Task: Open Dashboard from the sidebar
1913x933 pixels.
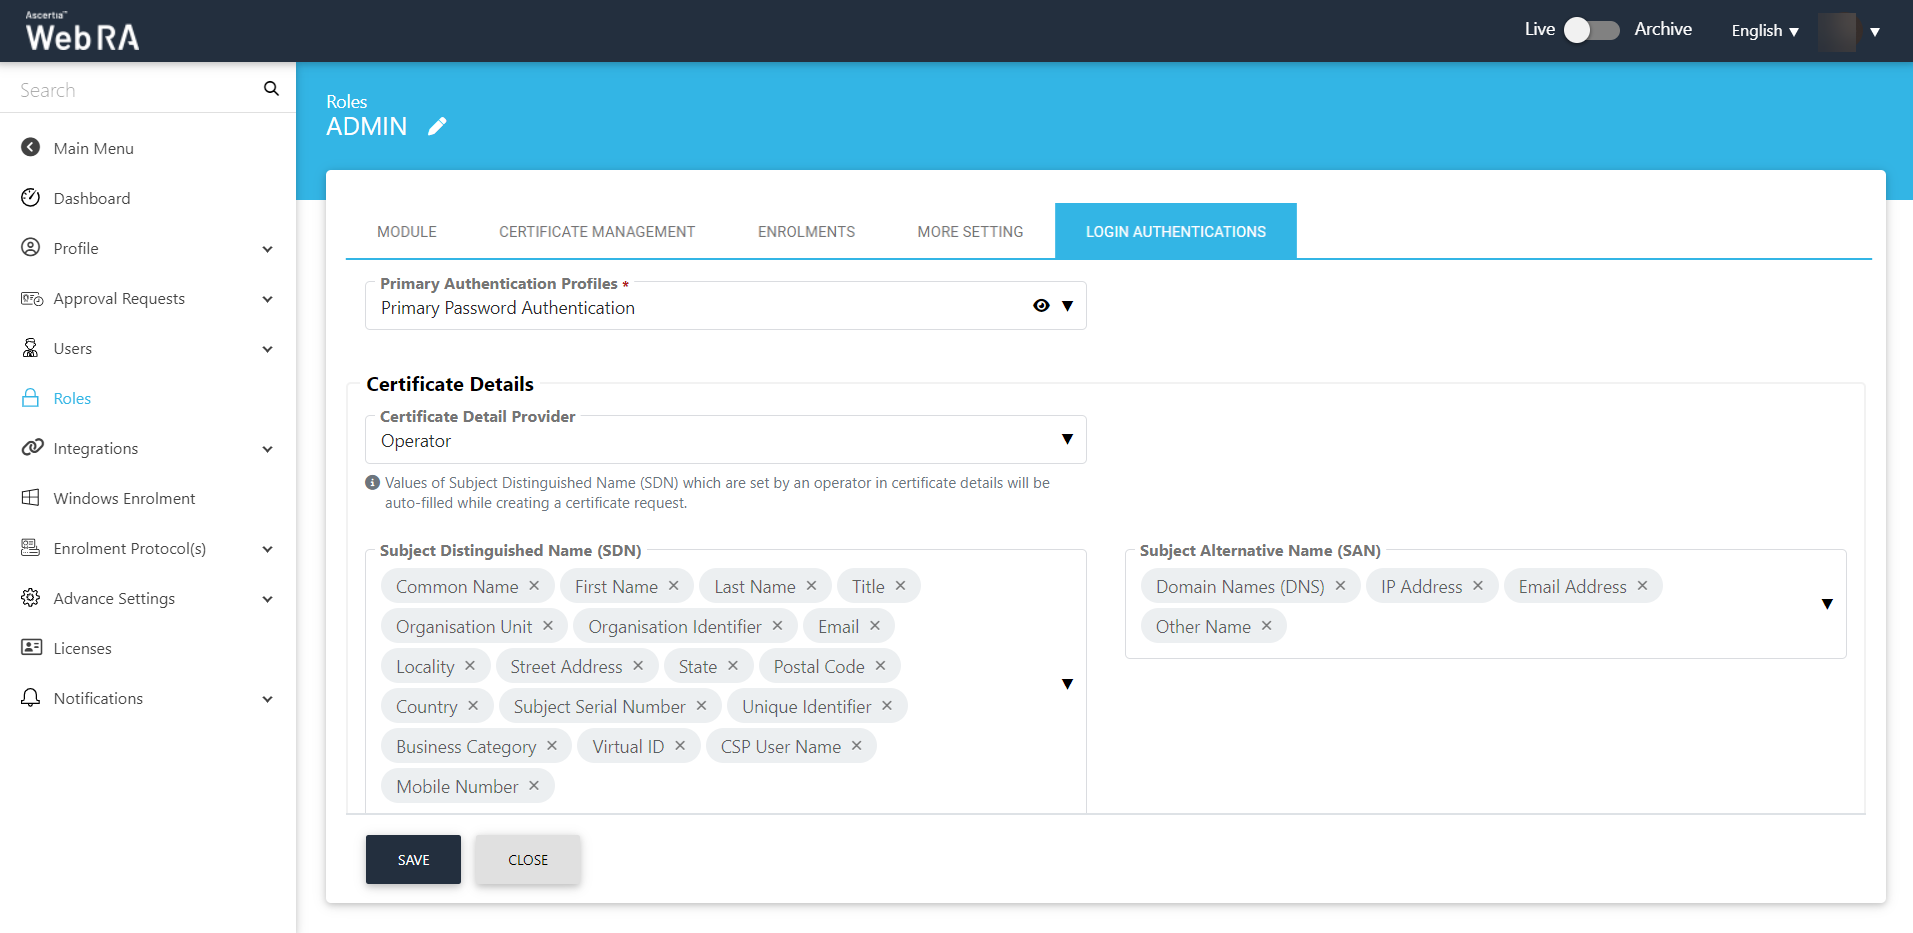Action: tap(91, 198)
